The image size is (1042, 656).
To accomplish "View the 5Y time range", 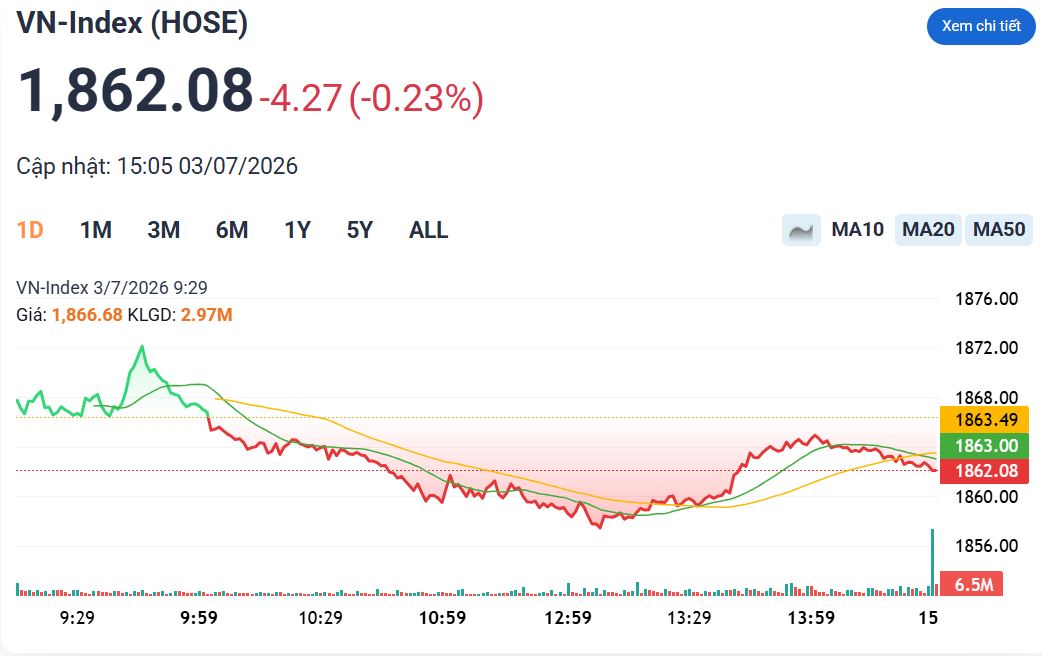I will coord(360,230).
